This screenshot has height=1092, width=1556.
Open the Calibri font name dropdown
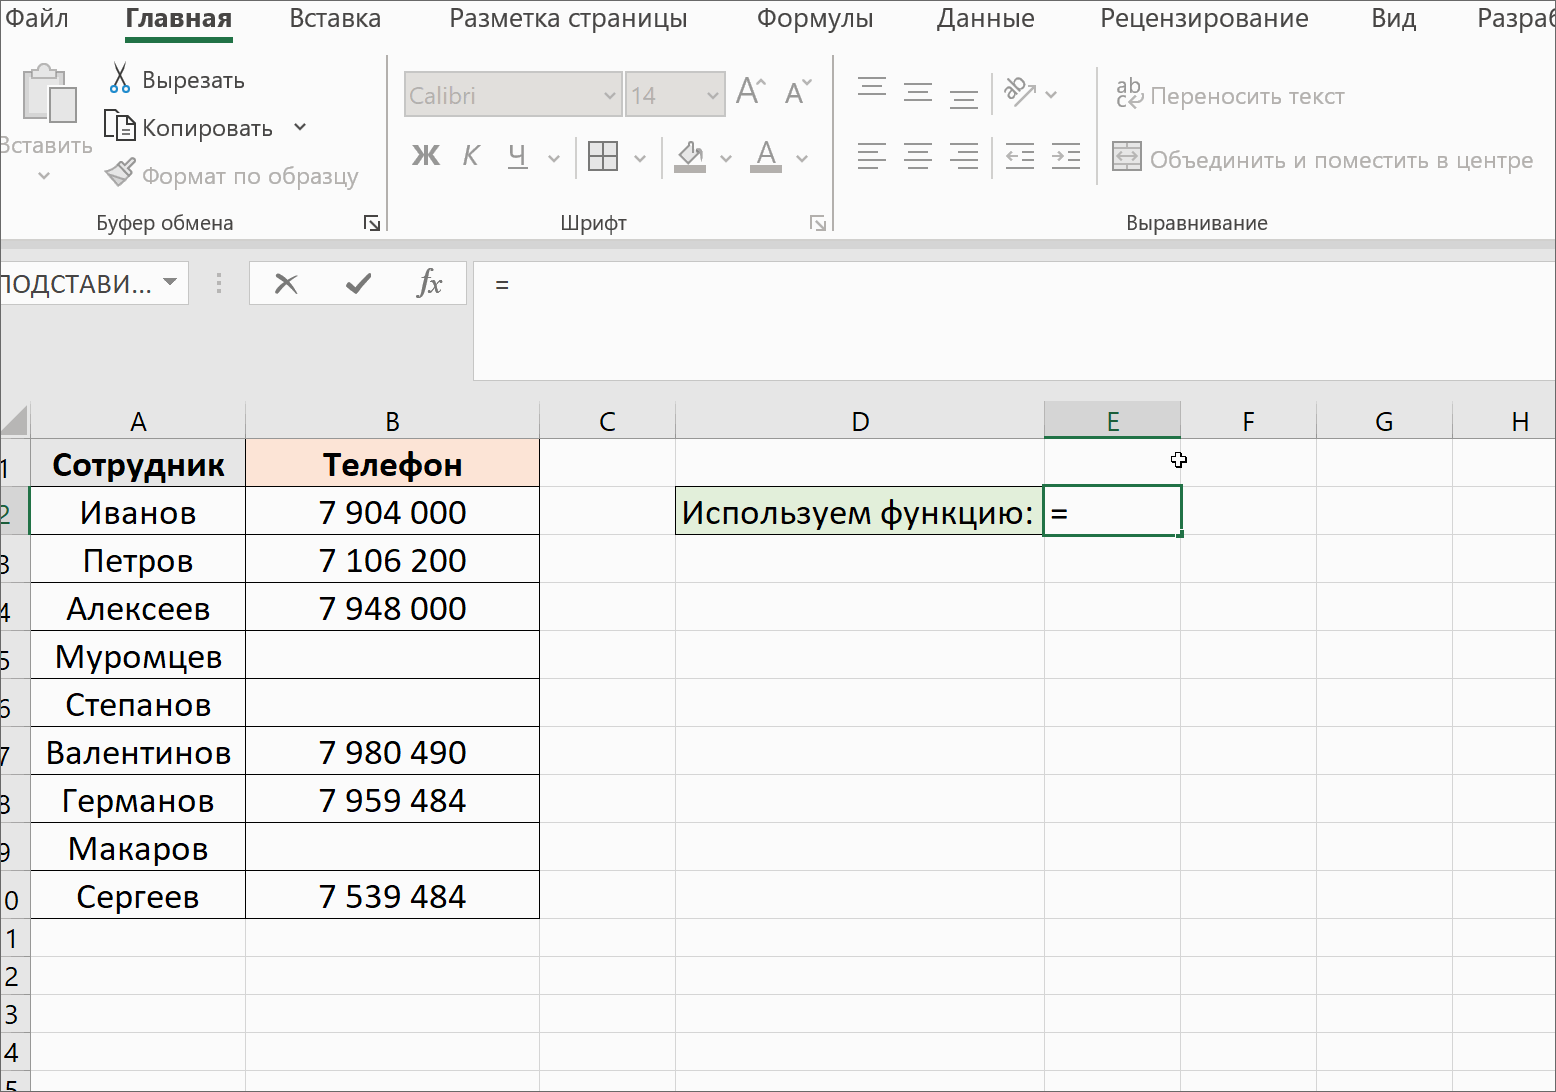[x=610, y=96]
